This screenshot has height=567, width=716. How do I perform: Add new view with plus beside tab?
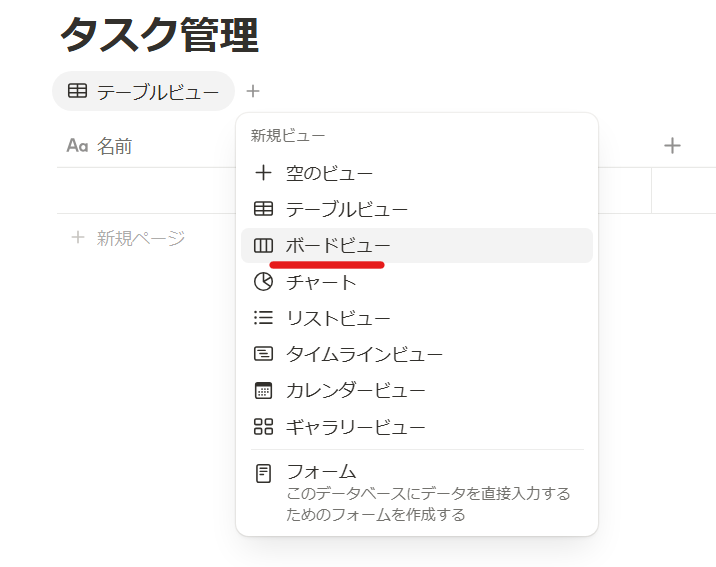pos(253,91)
